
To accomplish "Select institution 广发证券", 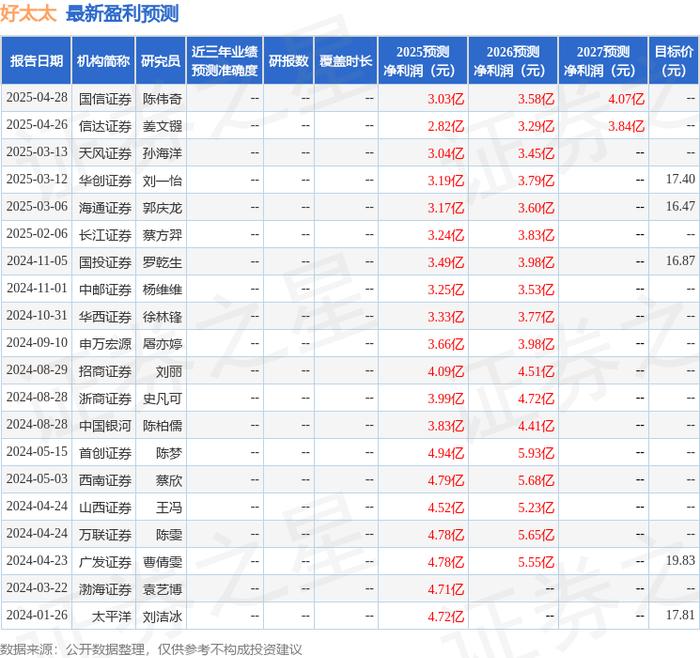I will 105,562.
